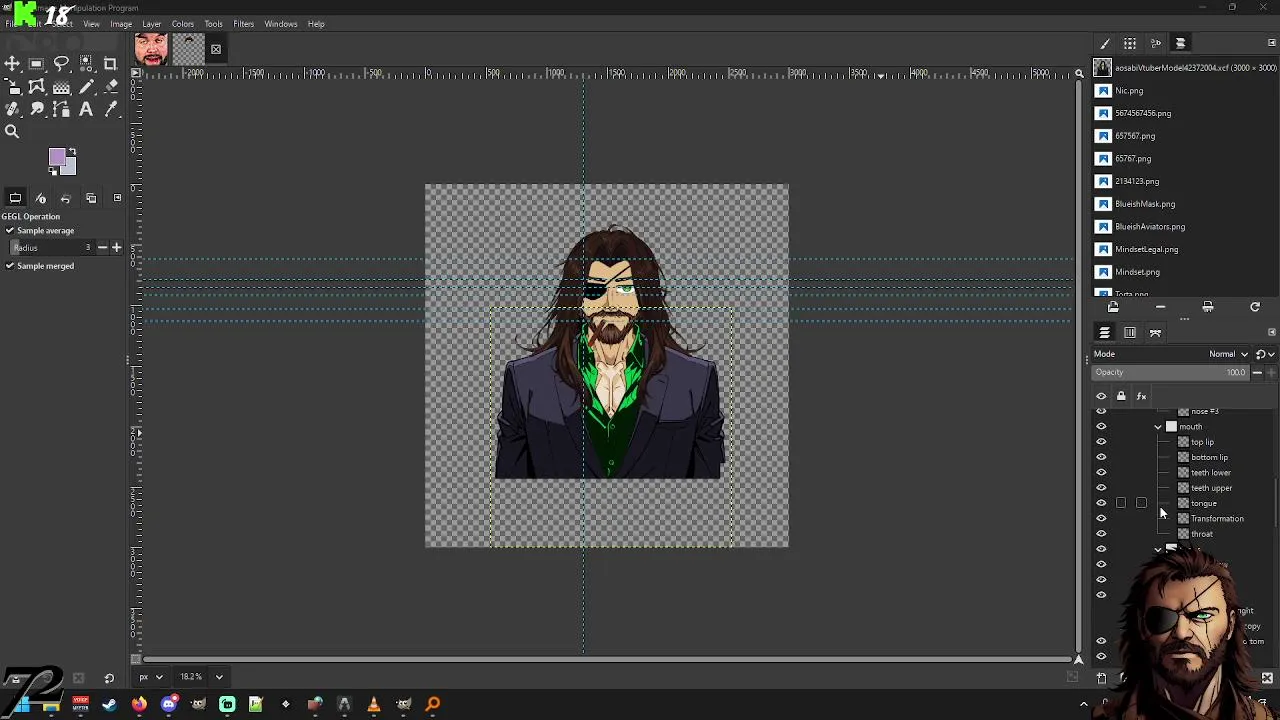The width and height of the screenshot is (1280, 720).
Task: Select the Gradient fill tool
Action: pyautogui.click(x=61, y=87)
